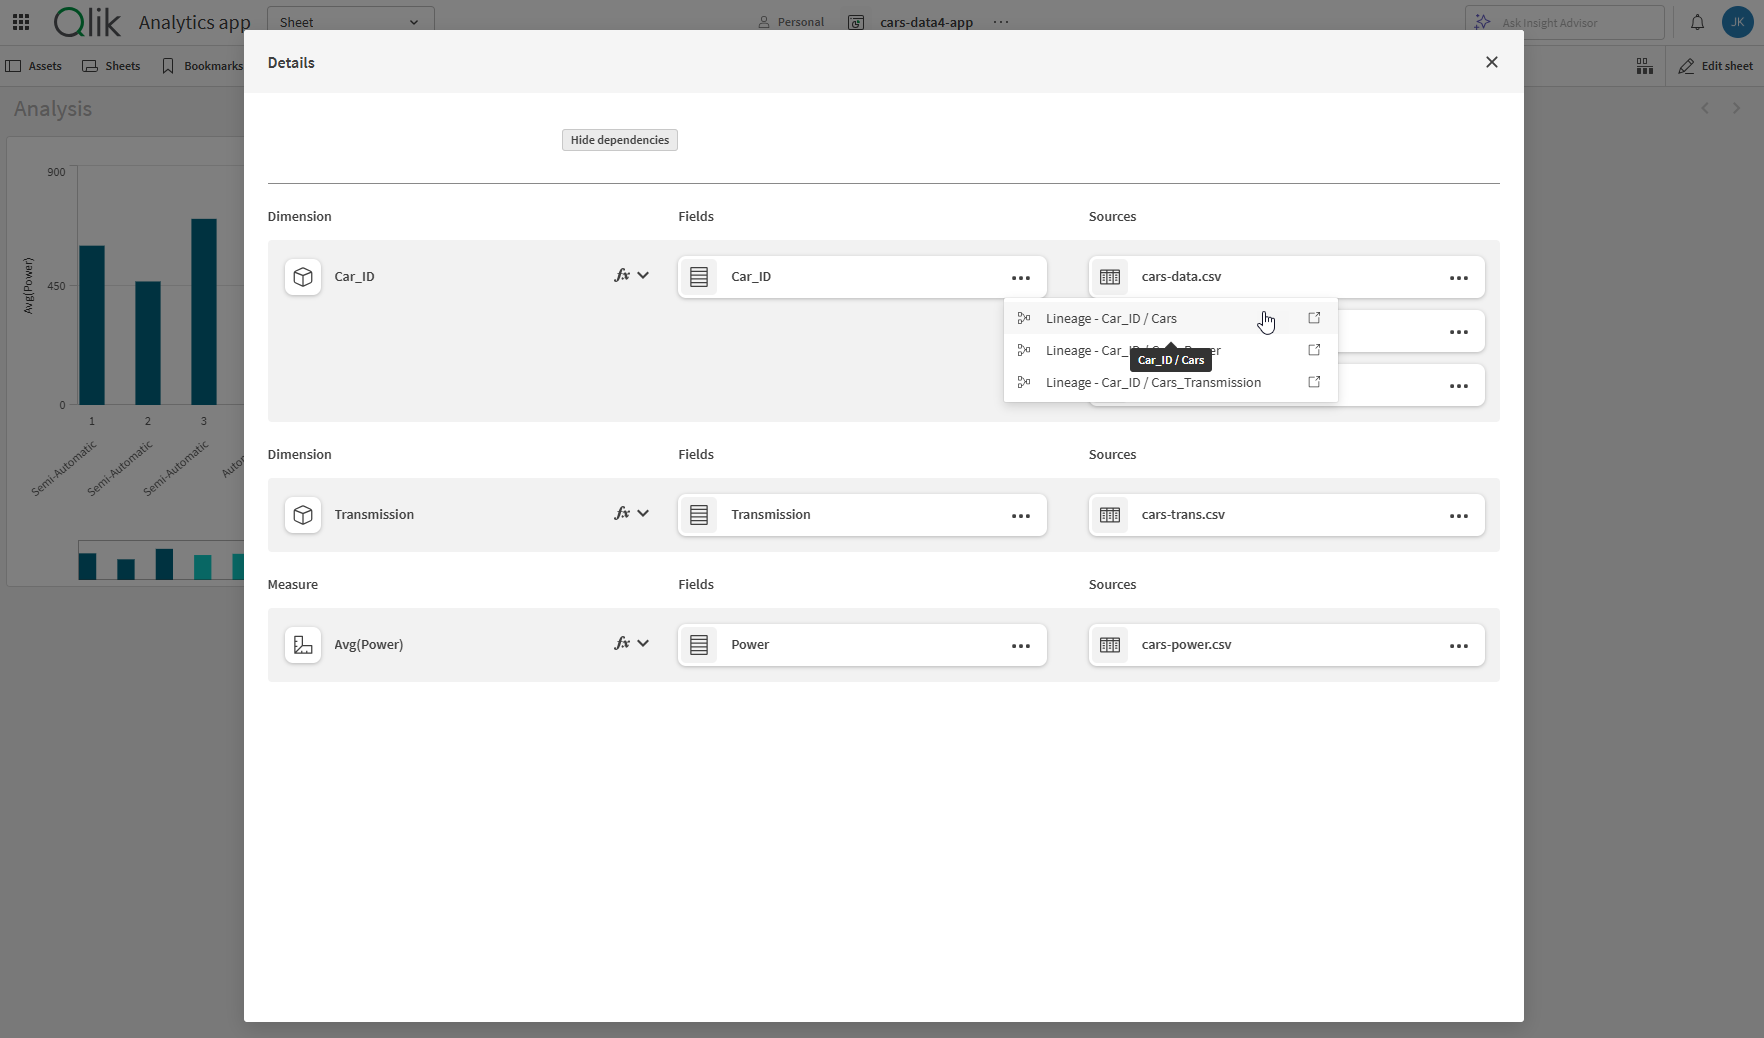Open the Qlik app launcher grid

tap(20, 21)
